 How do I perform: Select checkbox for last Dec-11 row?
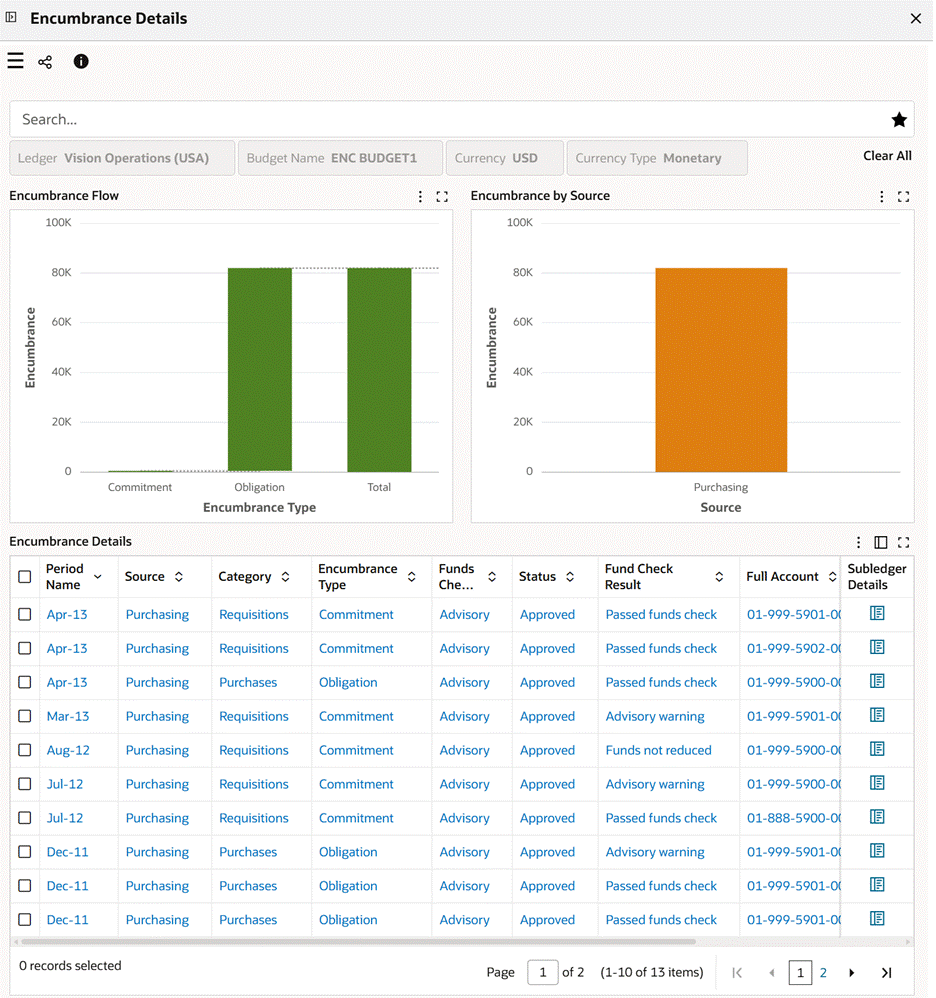point(25,920)
